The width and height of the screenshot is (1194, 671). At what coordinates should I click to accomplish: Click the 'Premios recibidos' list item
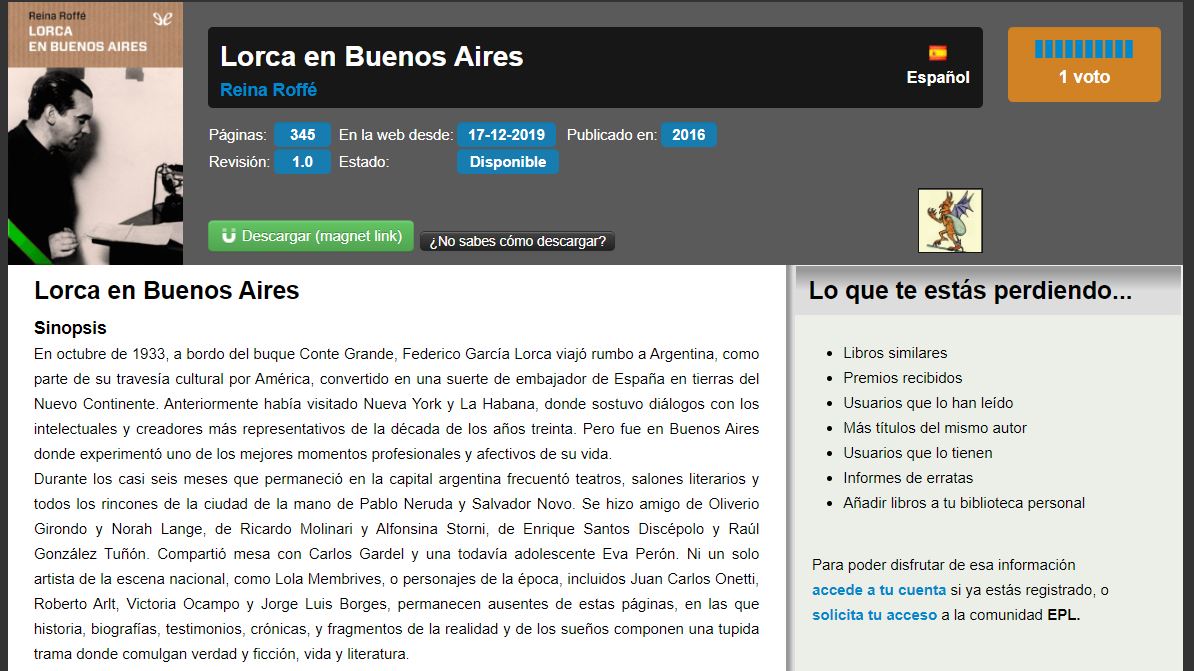pos(902,378)
